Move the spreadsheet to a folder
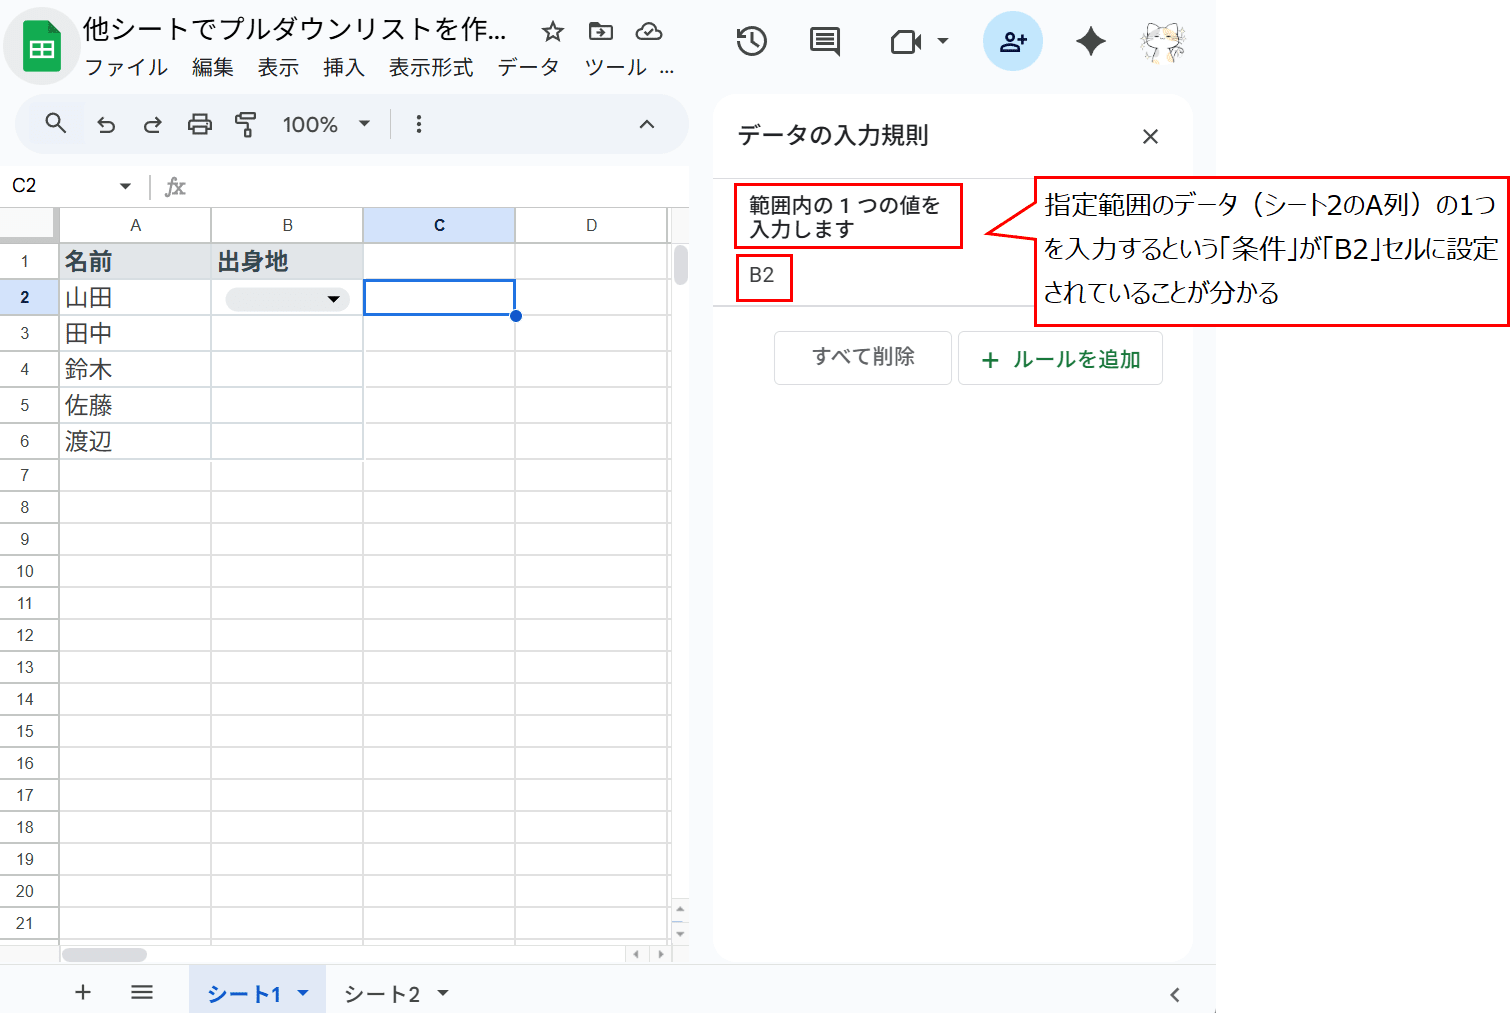The width and height of the screenshot is (1510, 1013). 600,31
